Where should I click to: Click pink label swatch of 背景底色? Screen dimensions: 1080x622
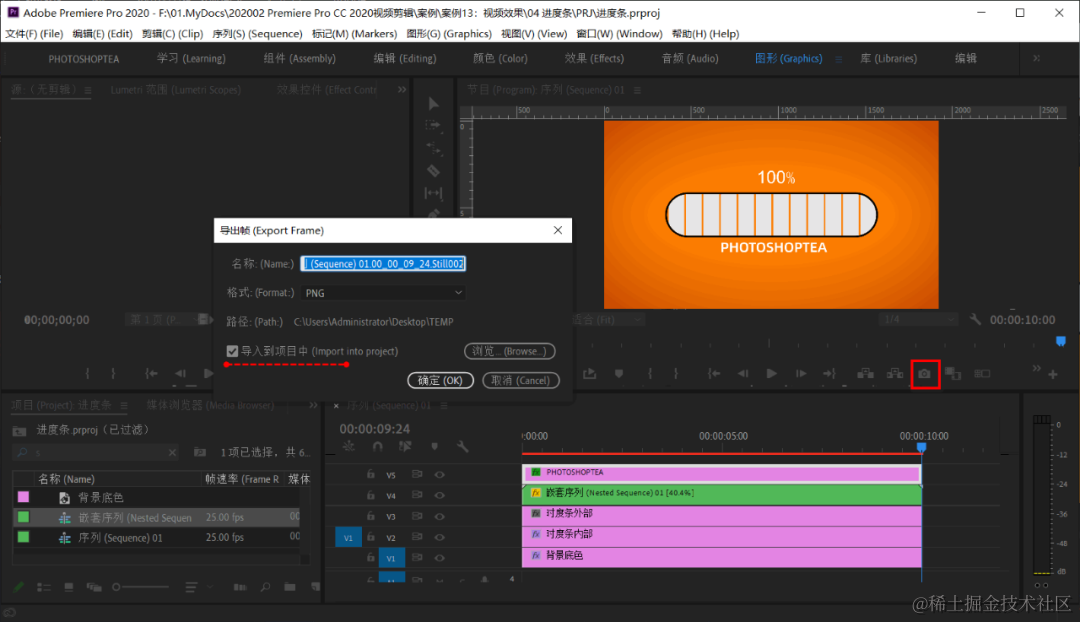[23, 497]
